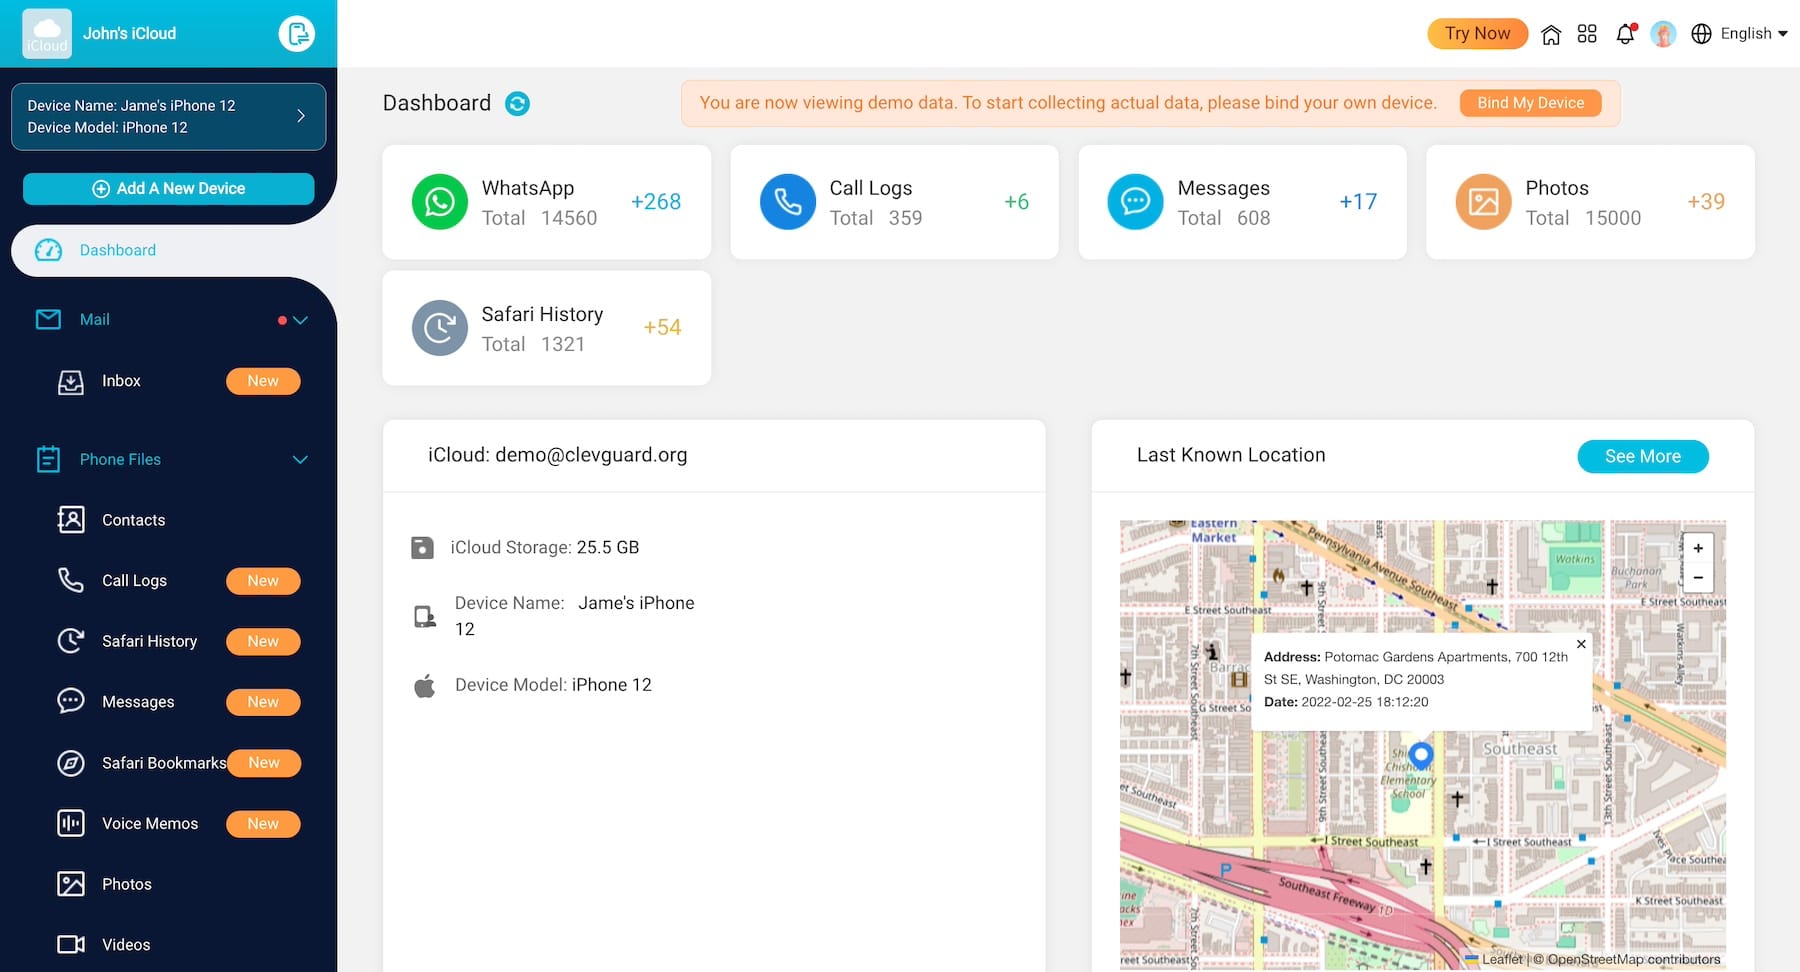Close the map address popup
This screenshot has width=1800, height=972.
click(x=1581, y=644)
